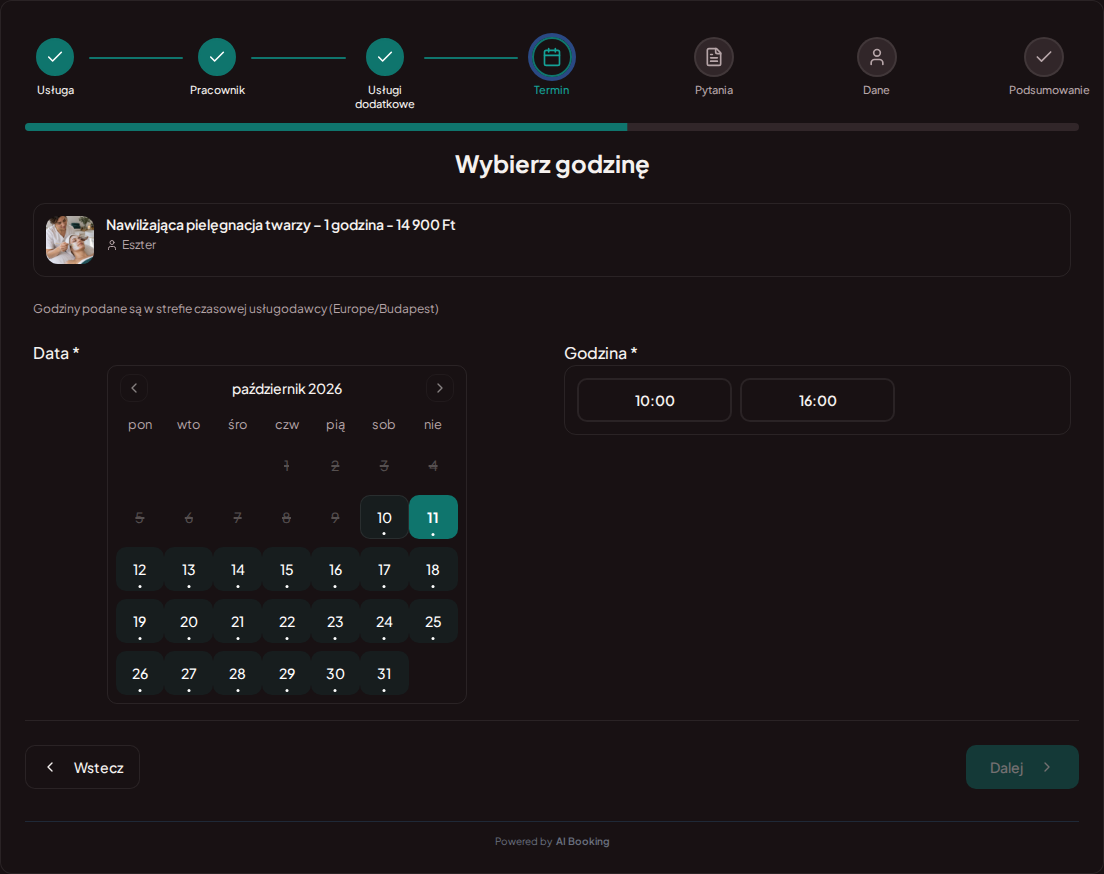
Task: Select October 30 on the calendar
Action: pos(335,674)
